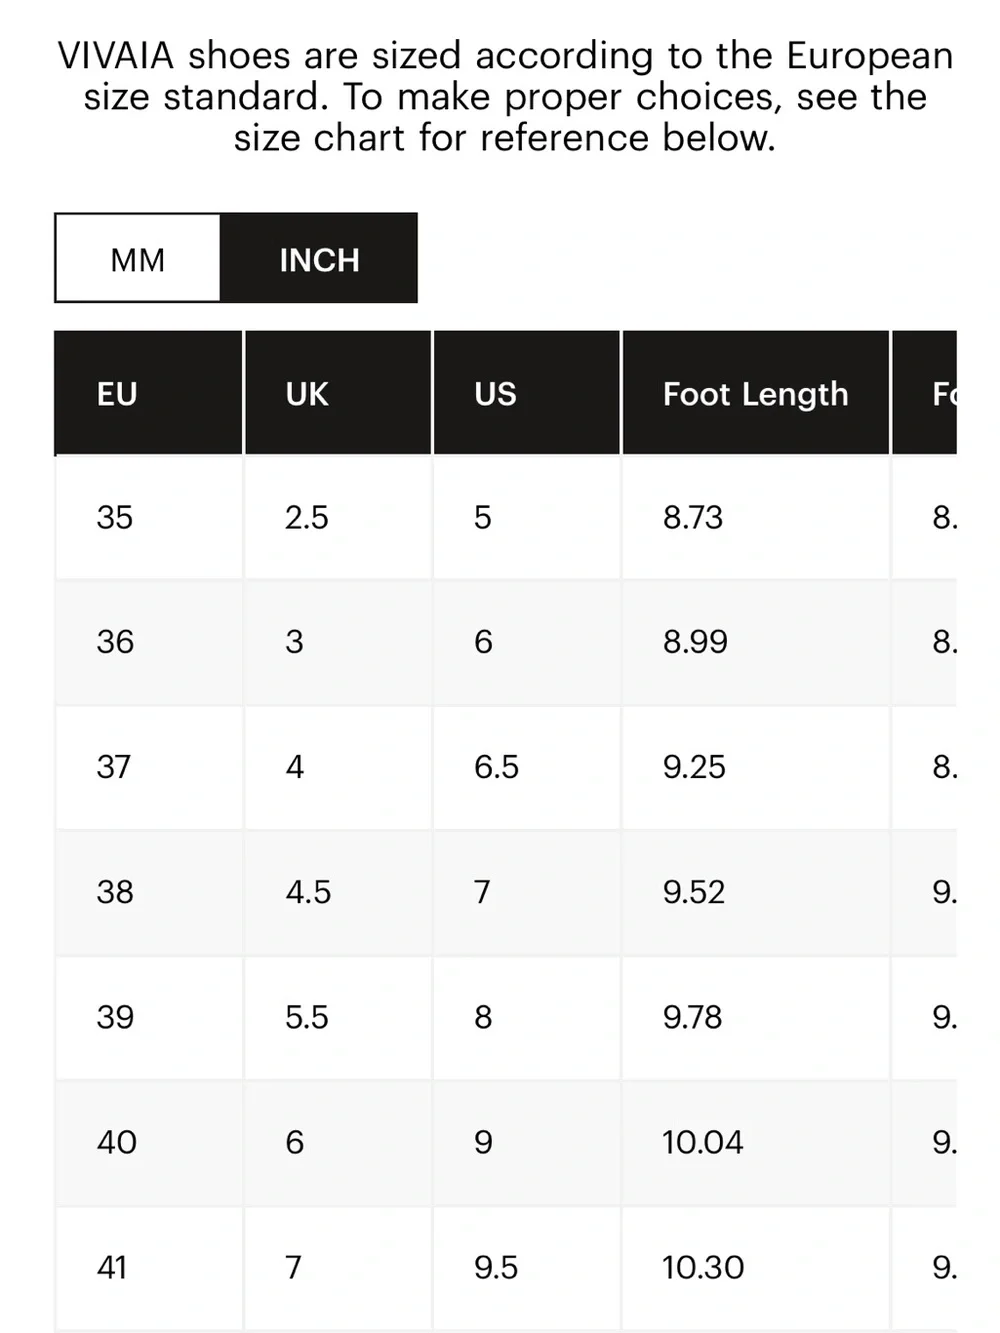Select US size 6.5 cell
Image resolution: width=1000 pixels, height=1333 pixels.
tap(527, 767)
